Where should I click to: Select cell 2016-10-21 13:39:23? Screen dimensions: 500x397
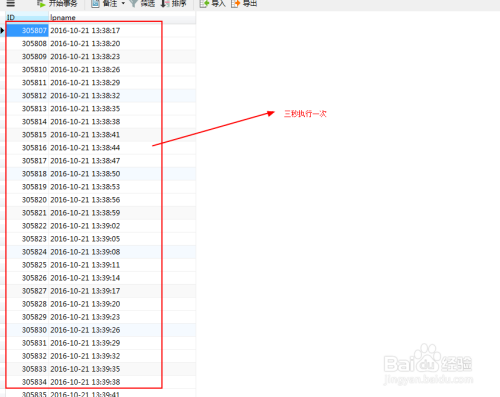pyautogui.click(x=122, y=316)
